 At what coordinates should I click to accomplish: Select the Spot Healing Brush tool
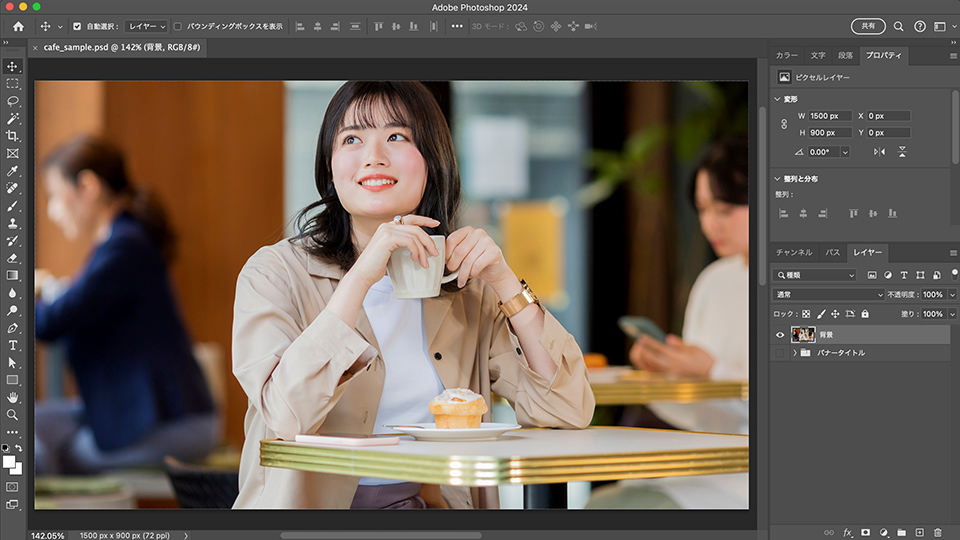tap(12, 188)
